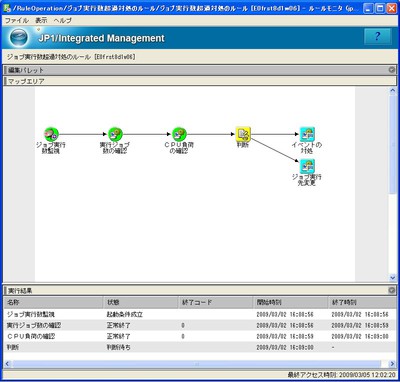
Task: Click the JP1 globe logo icon
Action: click(19, 37)
